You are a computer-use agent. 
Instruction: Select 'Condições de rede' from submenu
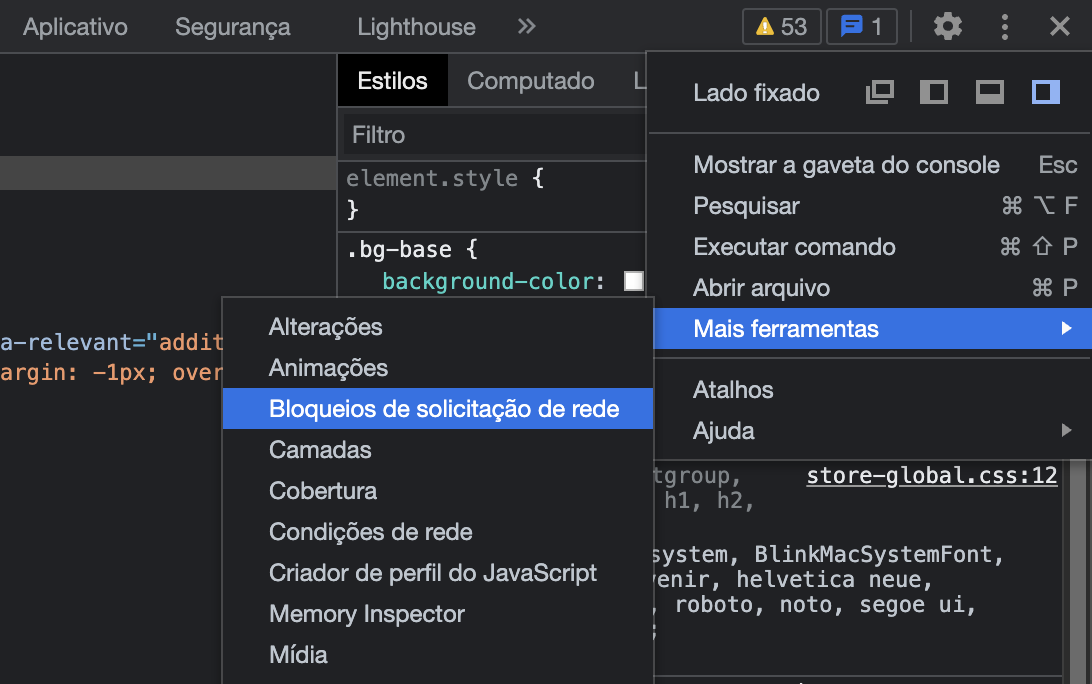[x=369, y=532]
